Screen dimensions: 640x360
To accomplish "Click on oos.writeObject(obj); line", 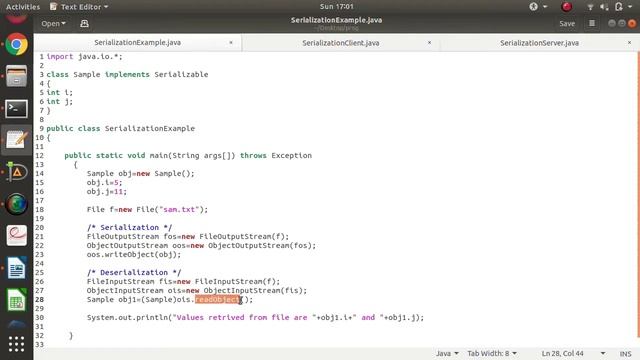I will click(x=133, y=255).
